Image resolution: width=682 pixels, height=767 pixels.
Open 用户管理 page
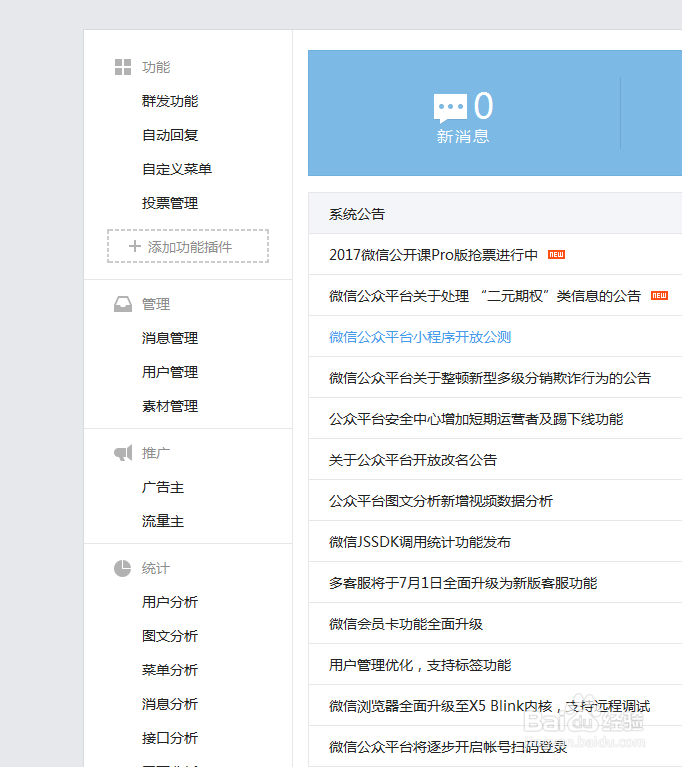pos(170,372)
